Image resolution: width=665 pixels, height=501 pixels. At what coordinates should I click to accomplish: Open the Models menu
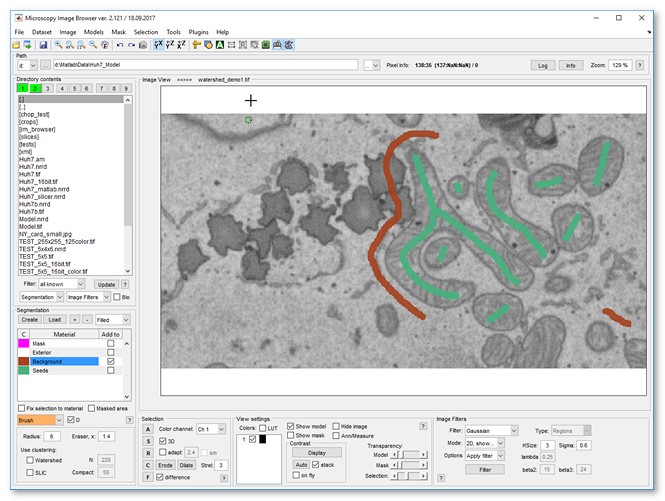[x=93, y=32]
